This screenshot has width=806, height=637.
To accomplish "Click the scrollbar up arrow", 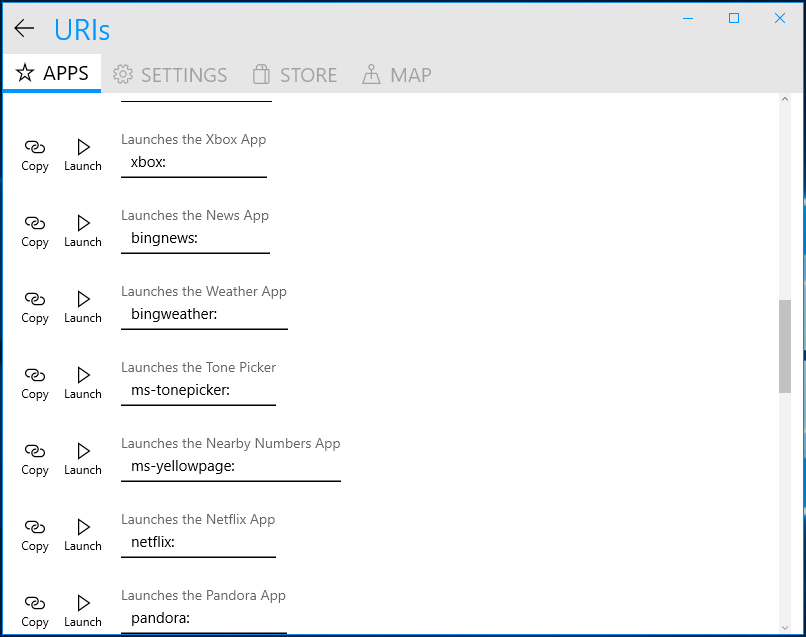I will coord(784,99).
